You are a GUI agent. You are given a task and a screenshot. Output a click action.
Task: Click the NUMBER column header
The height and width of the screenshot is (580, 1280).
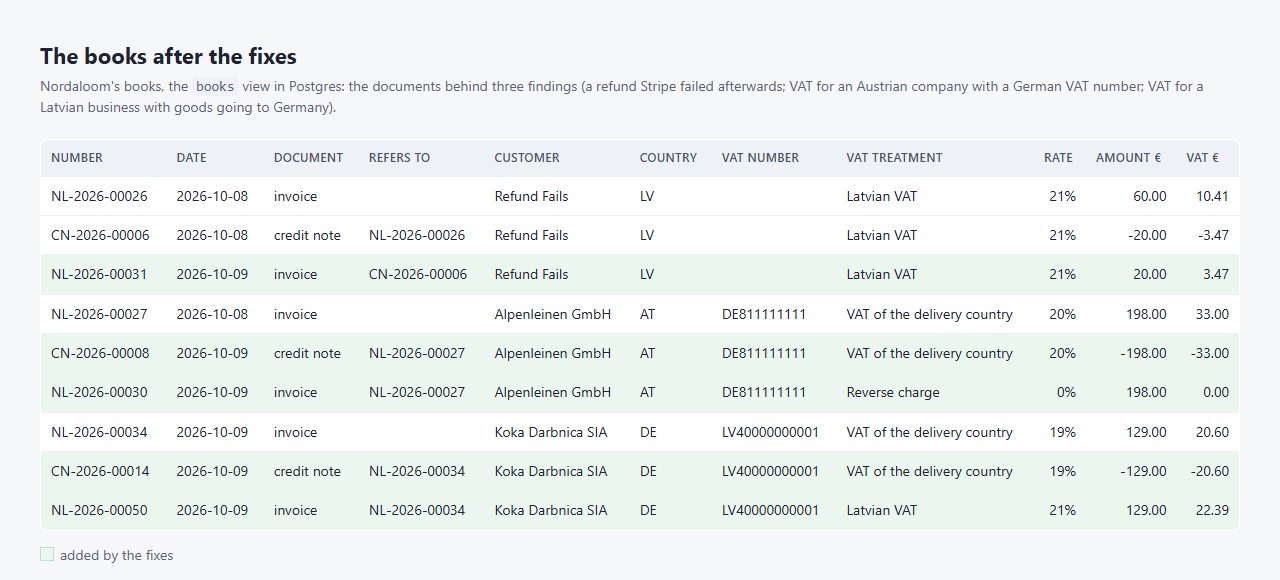coord(77,158)
